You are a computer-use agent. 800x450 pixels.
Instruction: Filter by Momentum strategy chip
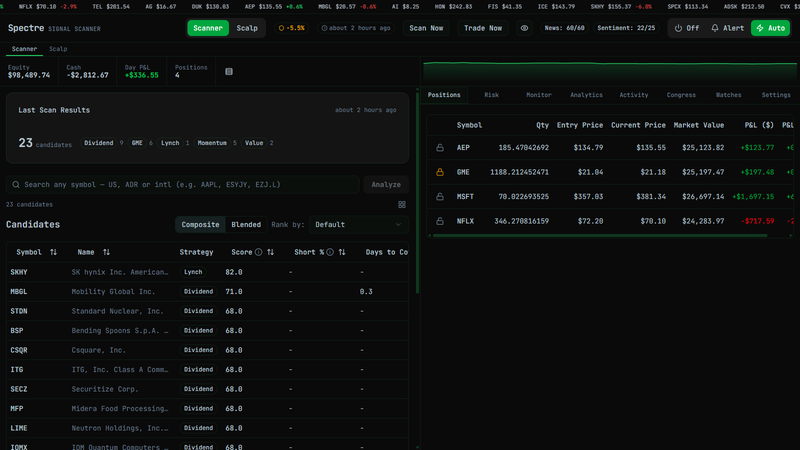coord(212,143)
